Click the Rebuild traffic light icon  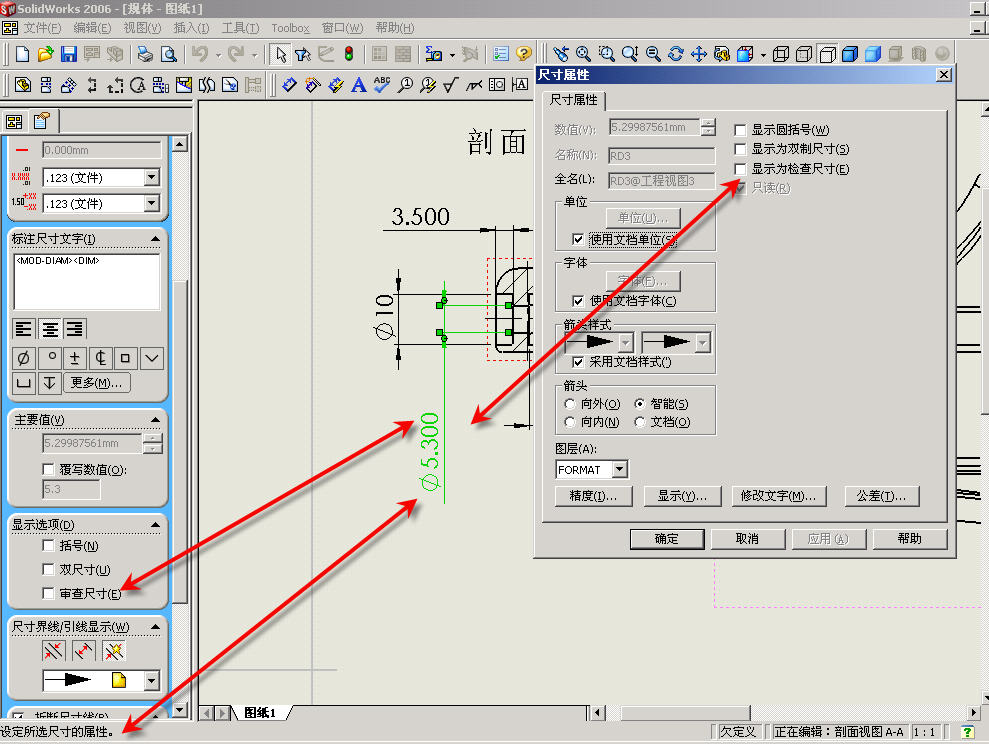tap(349, 54)
